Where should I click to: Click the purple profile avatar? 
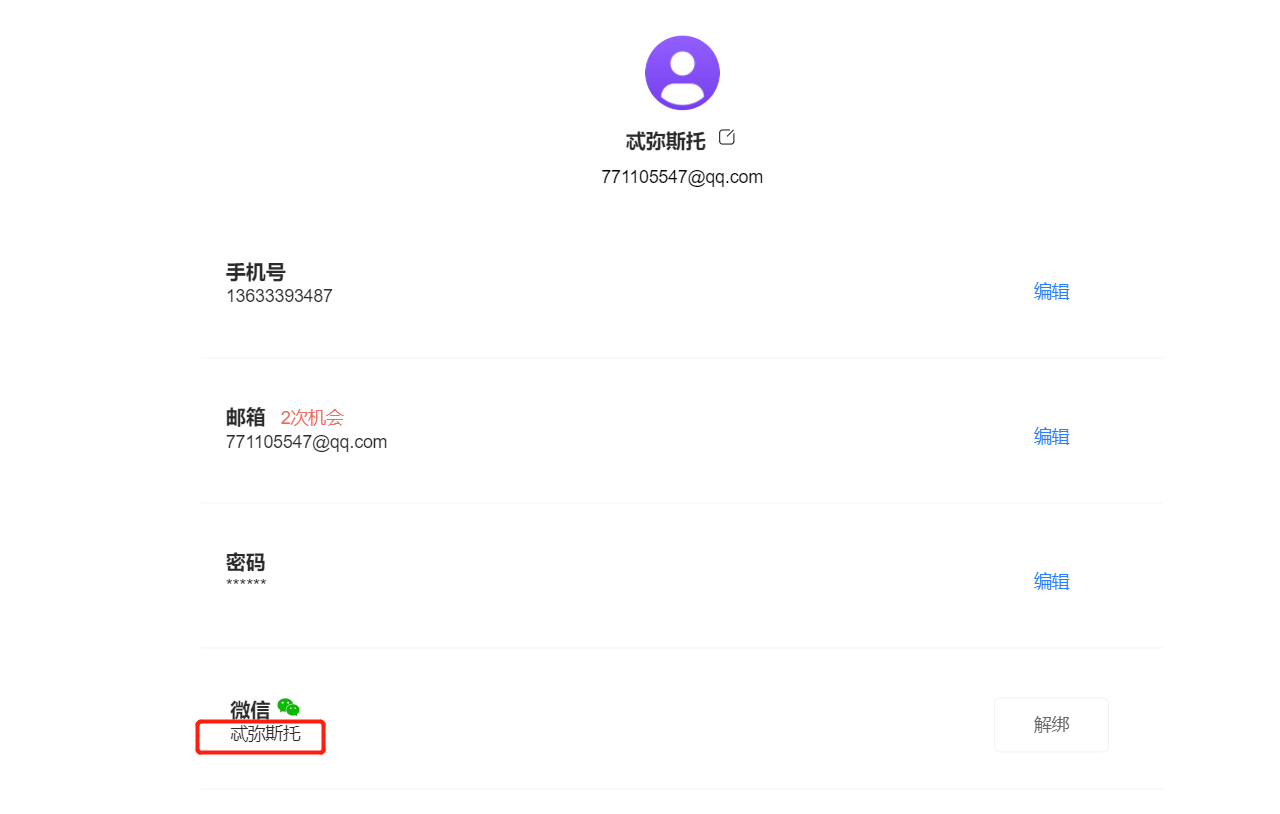[682, 73]
